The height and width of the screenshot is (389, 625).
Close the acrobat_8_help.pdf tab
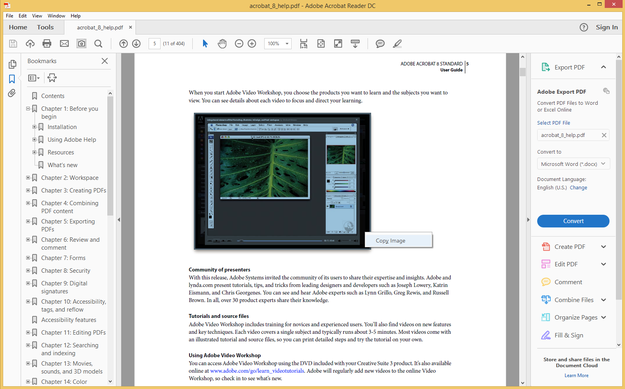click(130, 28)
